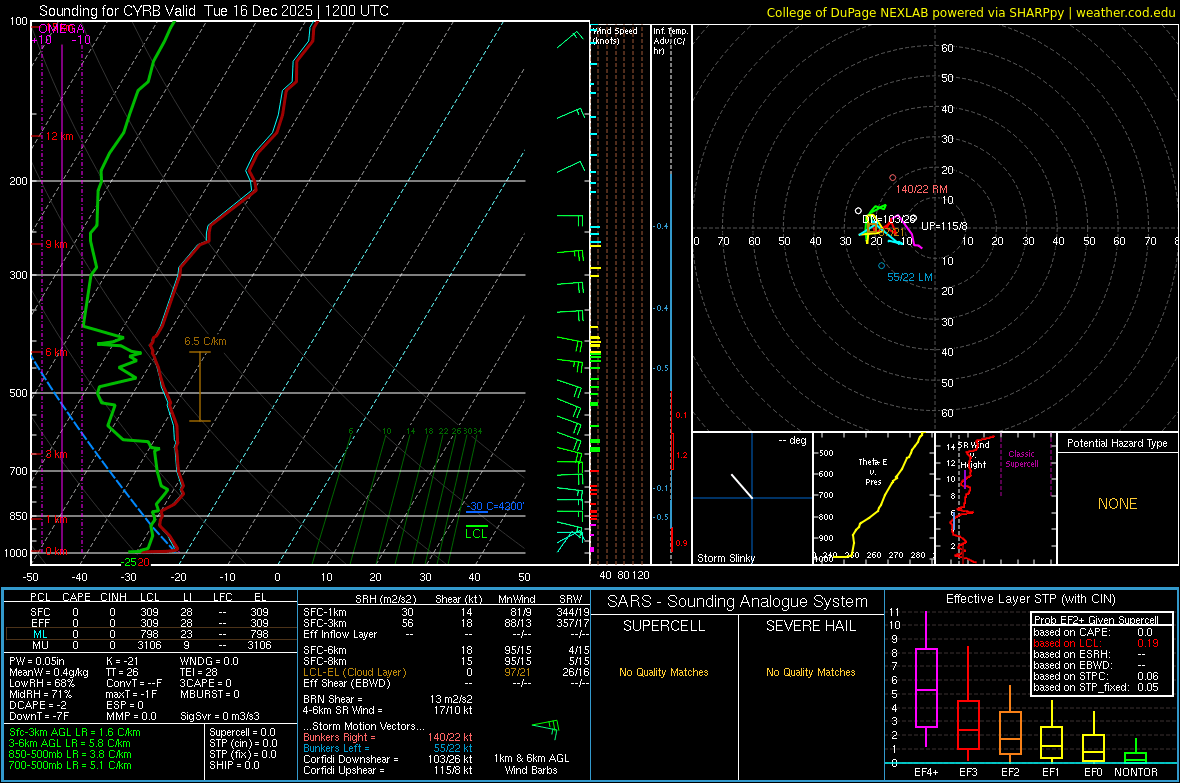
Task: Click the 'SUPERCELL' column header
Action: (664, 626)
